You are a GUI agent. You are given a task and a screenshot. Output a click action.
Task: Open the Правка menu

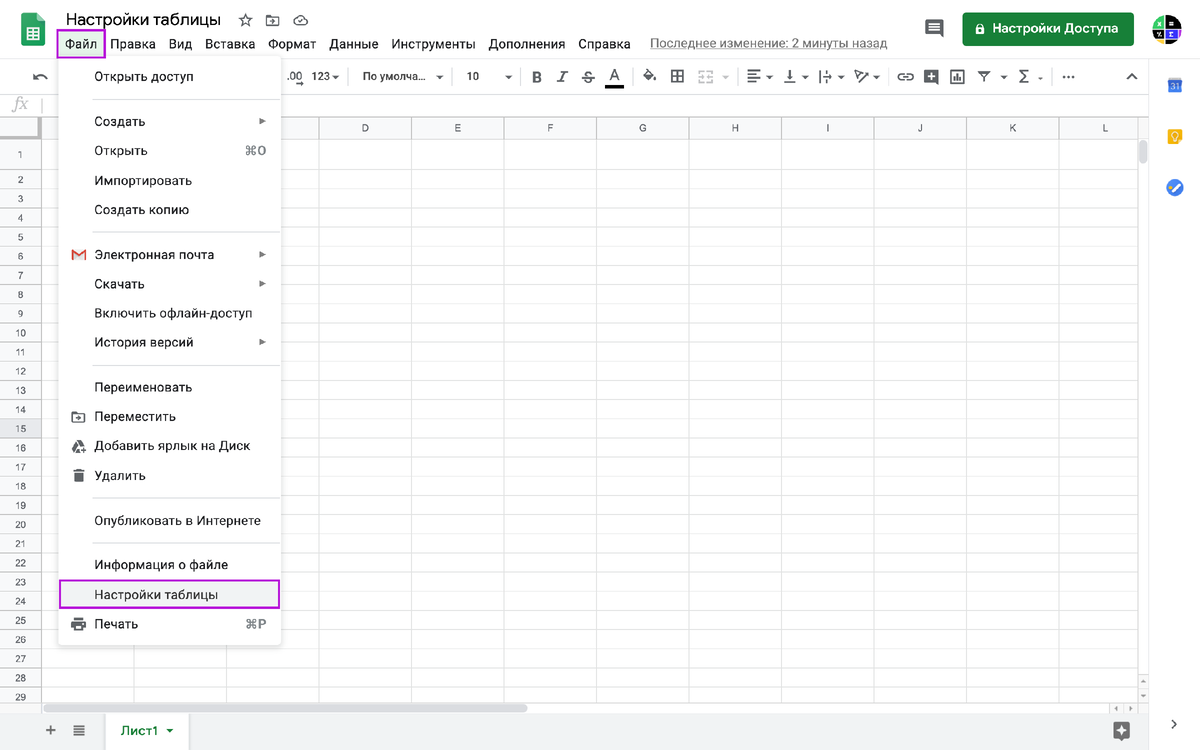click(133, 44)
